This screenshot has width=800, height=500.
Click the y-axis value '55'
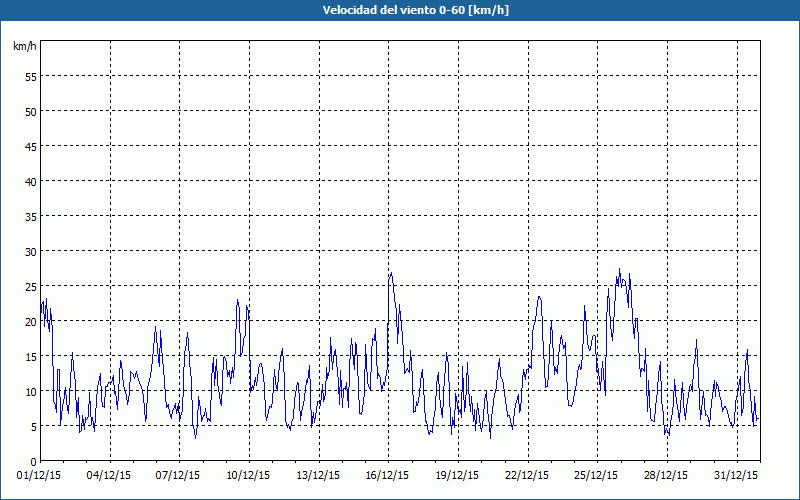(x=31, y=77)
